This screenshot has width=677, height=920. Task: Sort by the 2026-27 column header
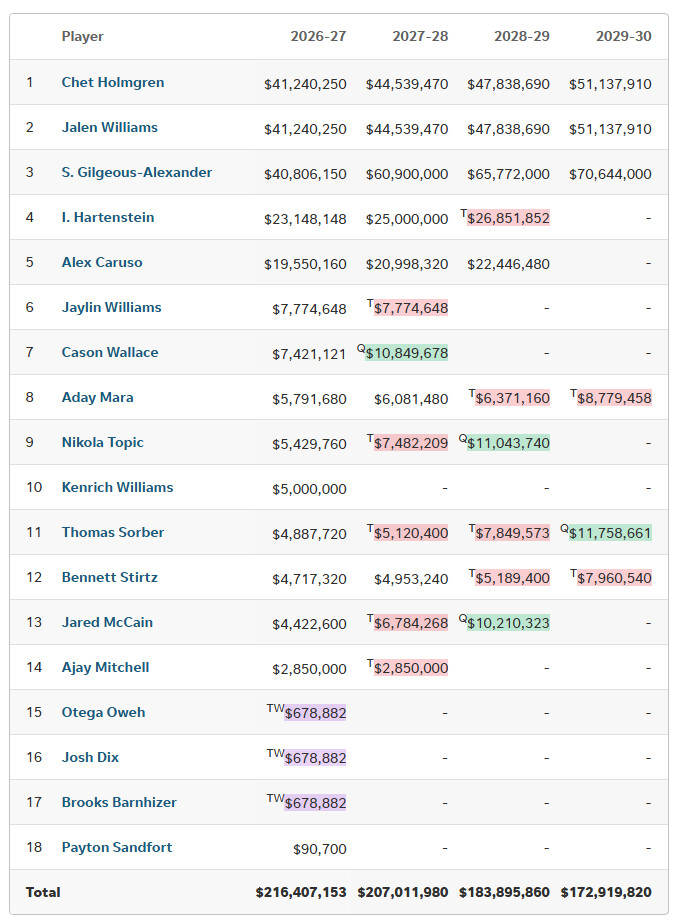tap(318, 36)
